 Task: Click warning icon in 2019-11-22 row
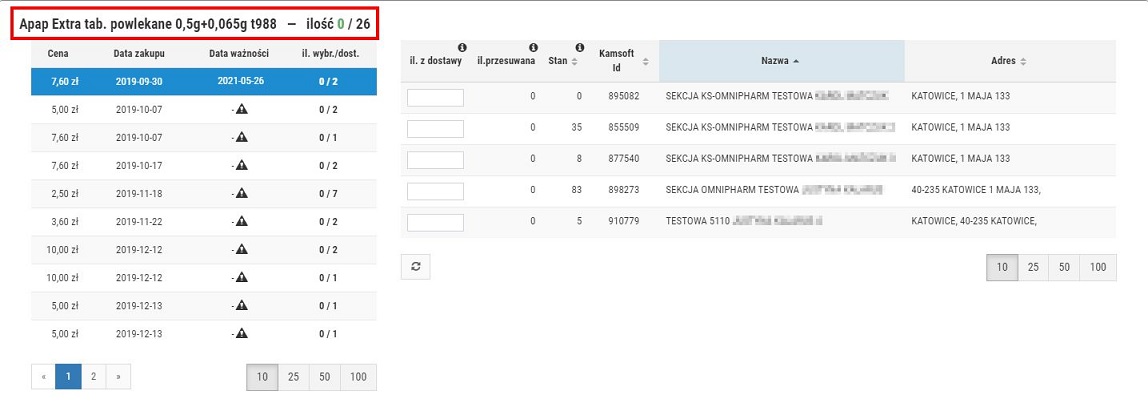tap(242, 222)
